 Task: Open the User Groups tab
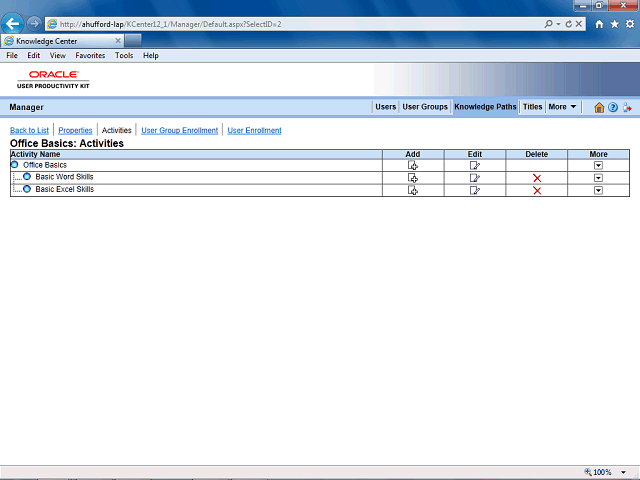(425, 107)
